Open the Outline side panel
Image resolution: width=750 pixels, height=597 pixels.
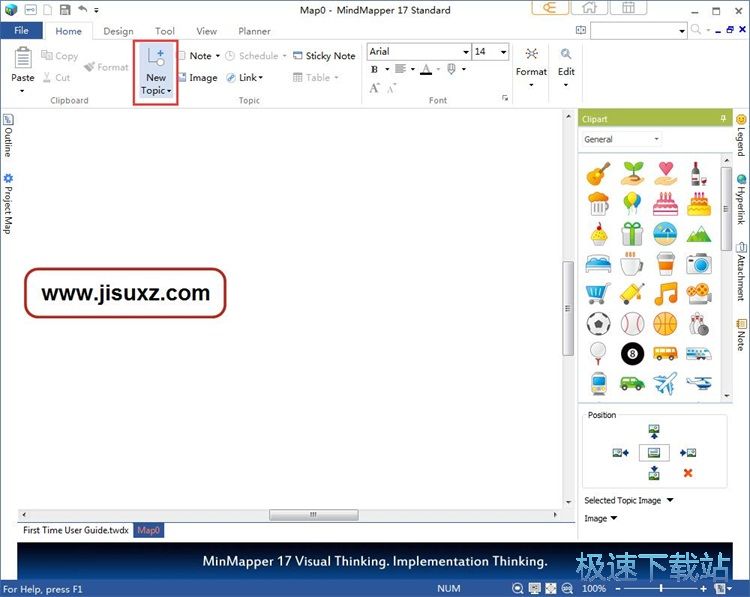point(8,136)
